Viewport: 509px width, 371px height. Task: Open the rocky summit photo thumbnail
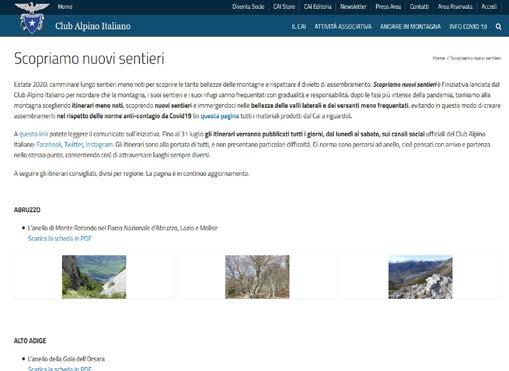[420, 277]
